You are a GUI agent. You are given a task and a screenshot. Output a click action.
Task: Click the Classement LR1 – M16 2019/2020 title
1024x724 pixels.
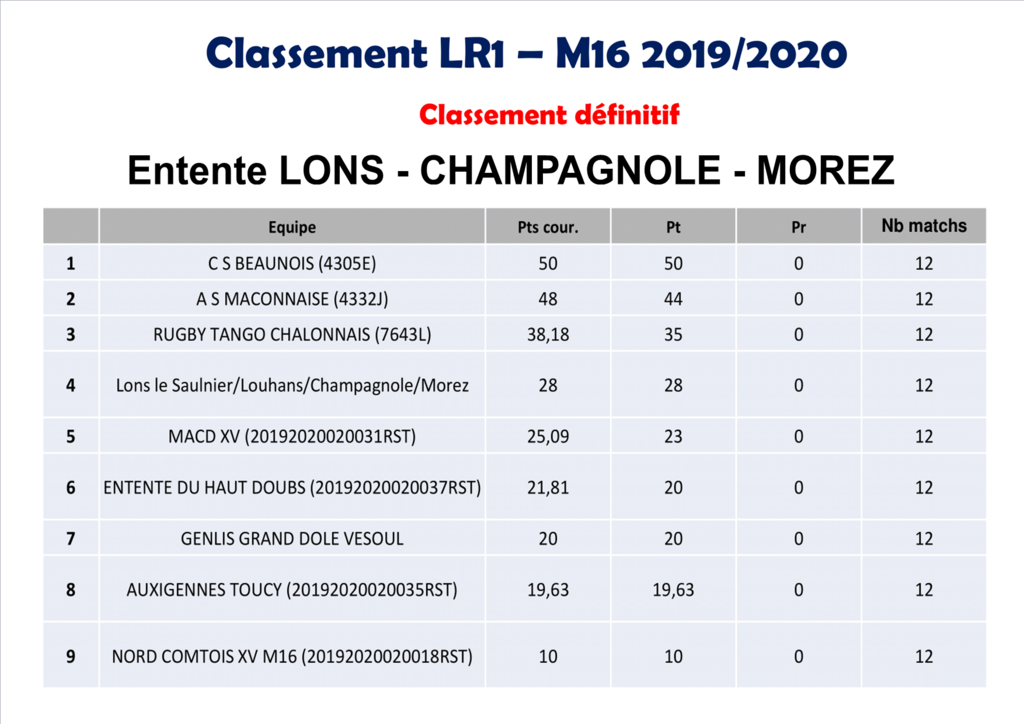[527, 53]
